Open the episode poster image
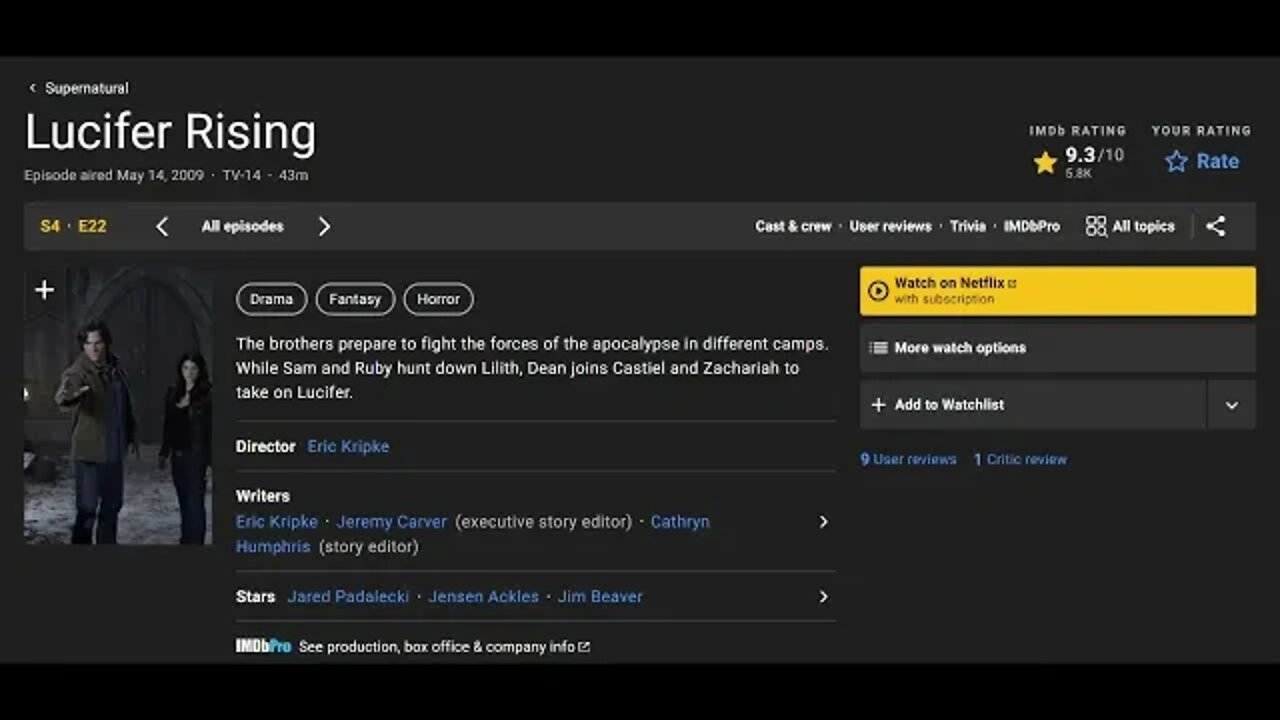Image resolution: width=1280 pixels, height=720 pixels. [118, 405]
